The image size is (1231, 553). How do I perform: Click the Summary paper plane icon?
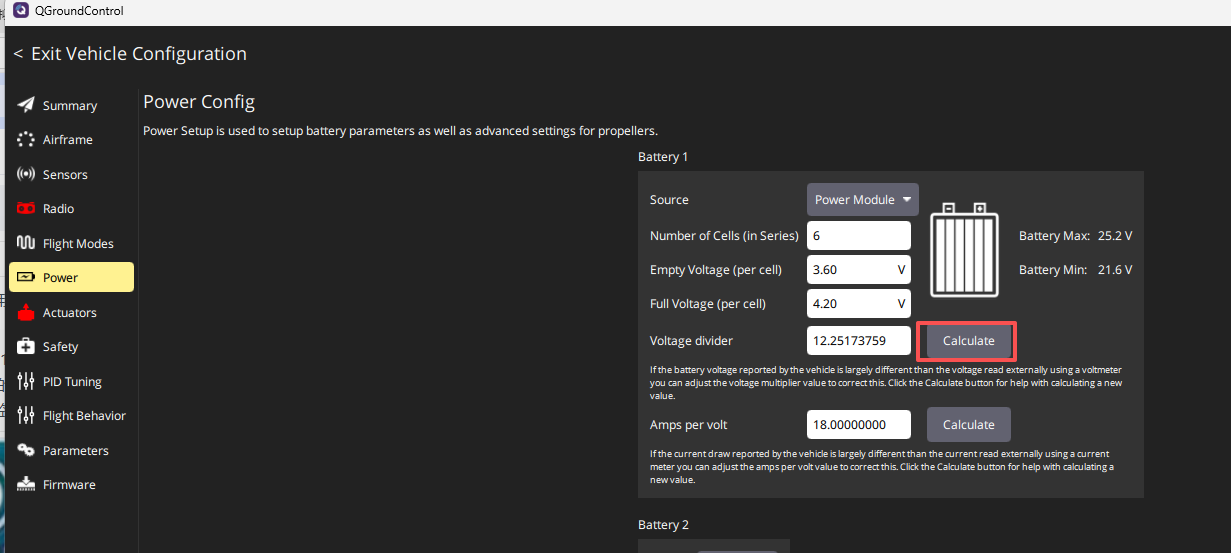click(26, 105)
